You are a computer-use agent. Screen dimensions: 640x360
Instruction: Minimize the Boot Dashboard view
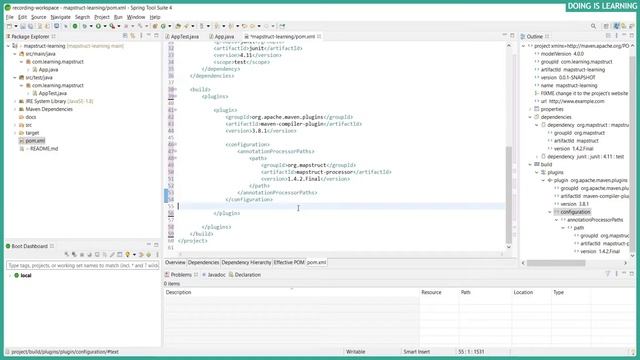coord(149,244)
